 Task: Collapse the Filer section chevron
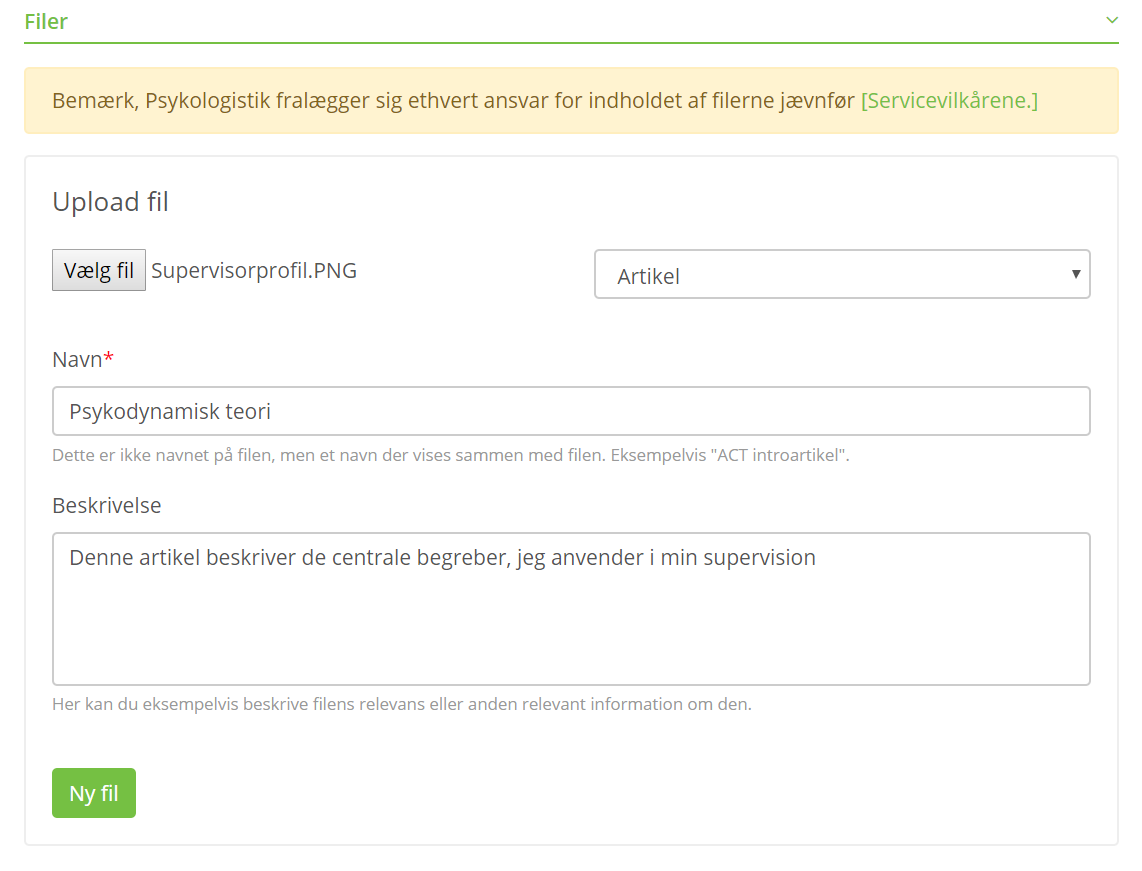coord(1111,20)
